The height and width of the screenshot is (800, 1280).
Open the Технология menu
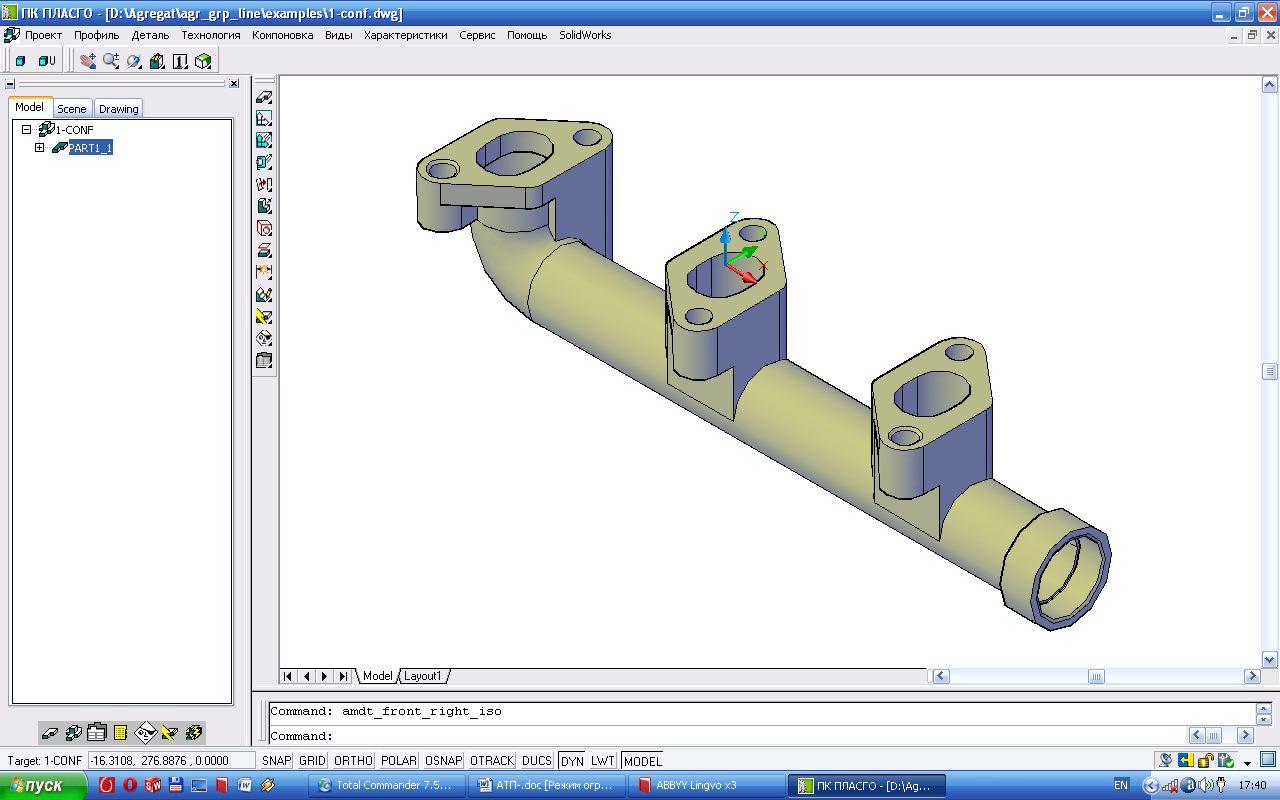click(x=211, y=35)
